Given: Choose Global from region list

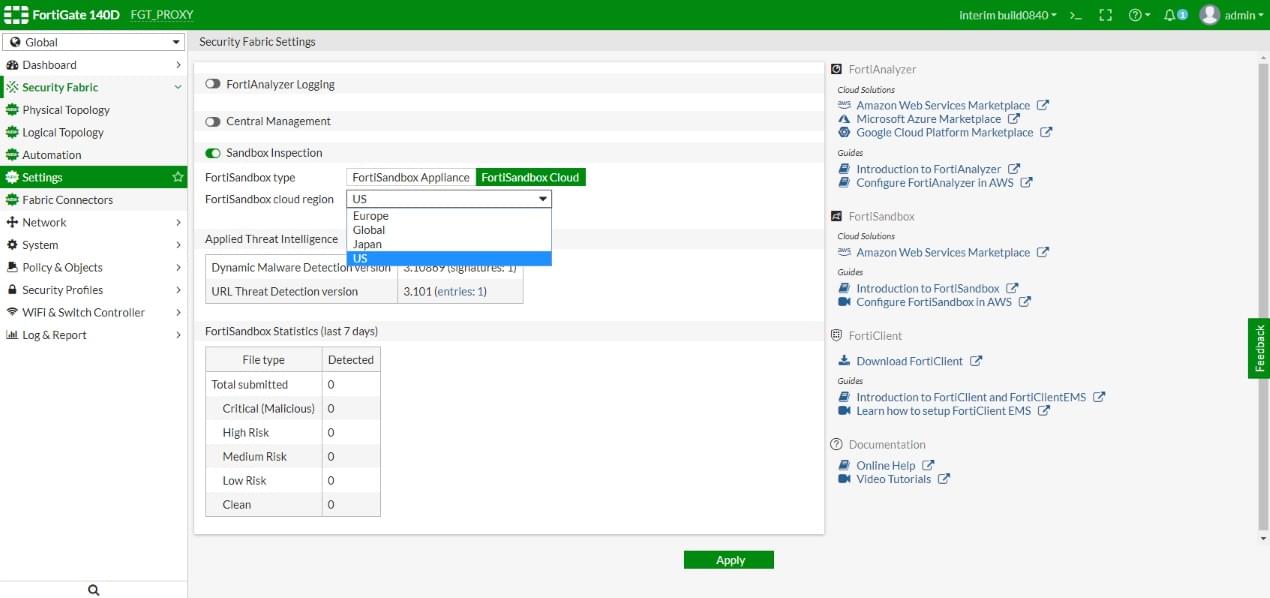Looking at the screenshot, I should [449, 230].
